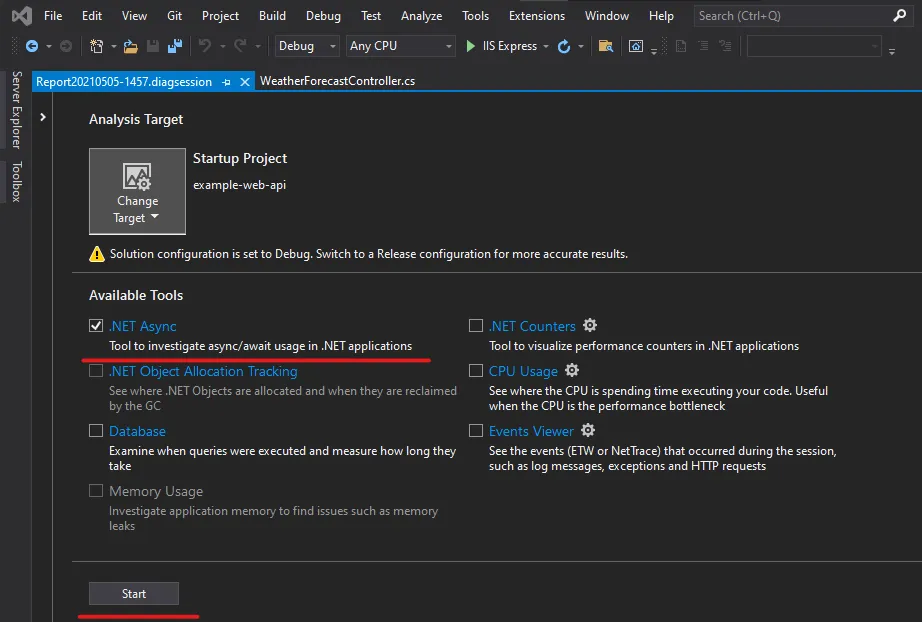The width and height of the screenshot is (922, 622).
Task: Open the CPU Usage link
Action: (523, 371)
